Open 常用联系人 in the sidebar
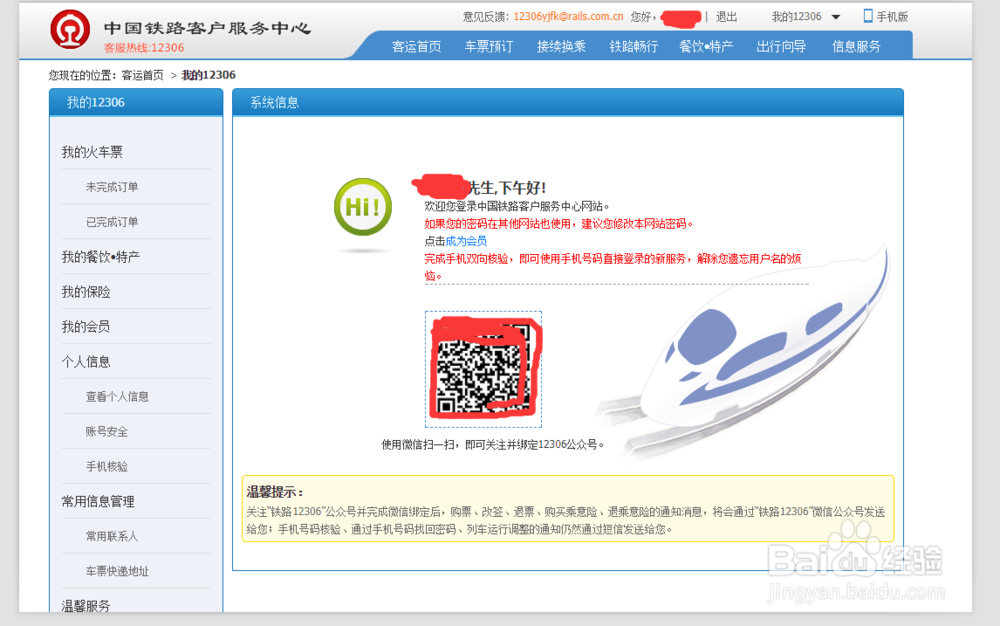The width and height of the screenshot is (1000, 626). 112,536
